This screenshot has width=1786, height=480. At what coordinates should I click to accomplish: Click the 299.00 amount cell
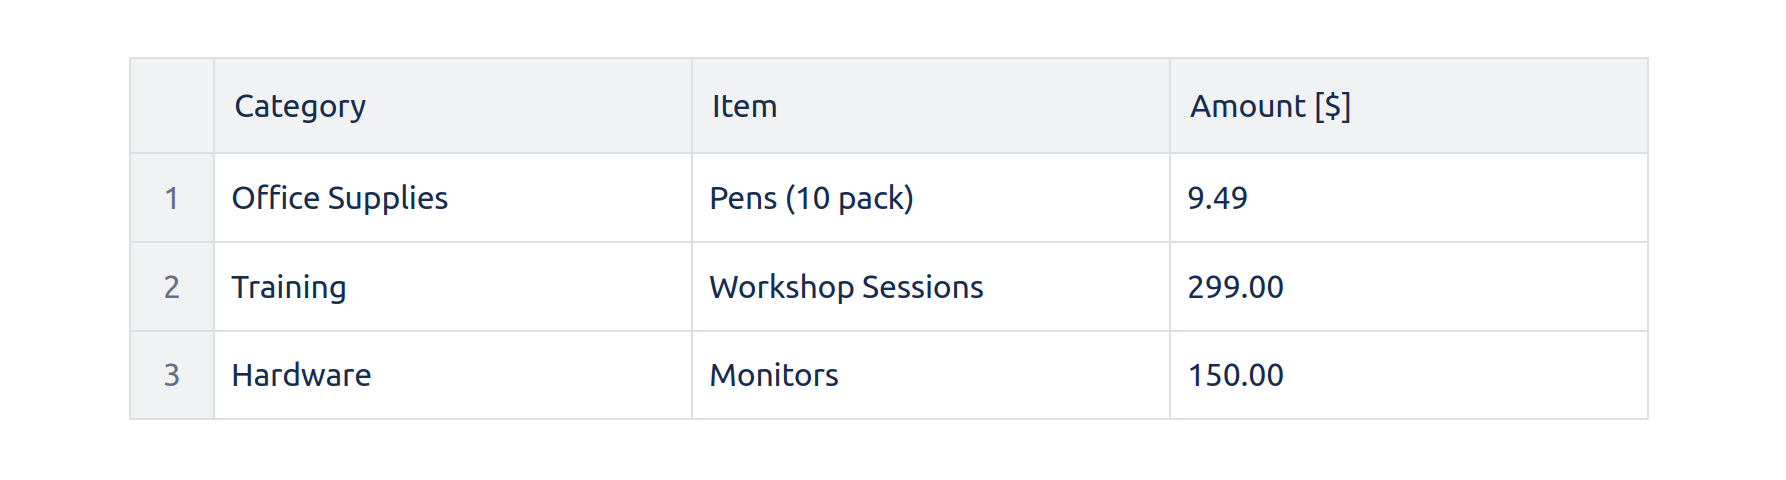point(1235,287)
